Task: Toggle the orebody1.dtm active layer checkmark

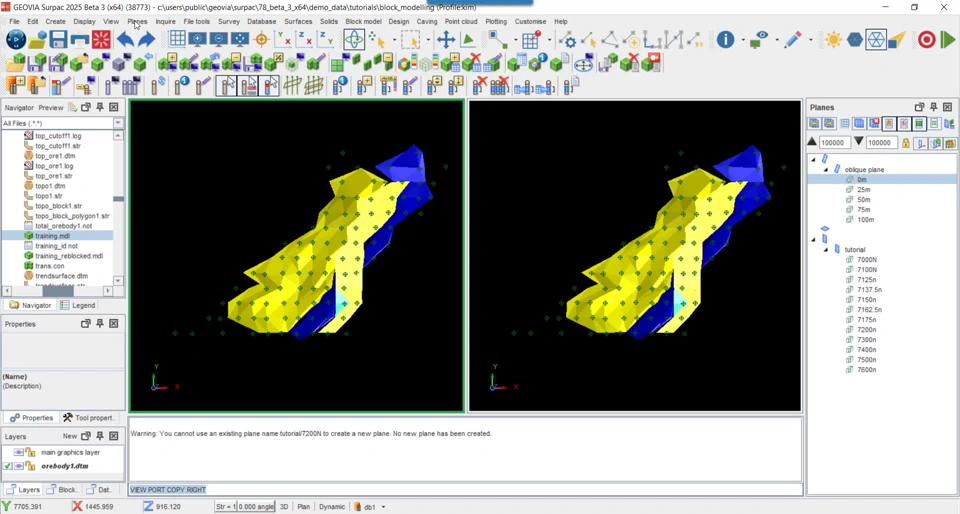Action: pos(7,466)
